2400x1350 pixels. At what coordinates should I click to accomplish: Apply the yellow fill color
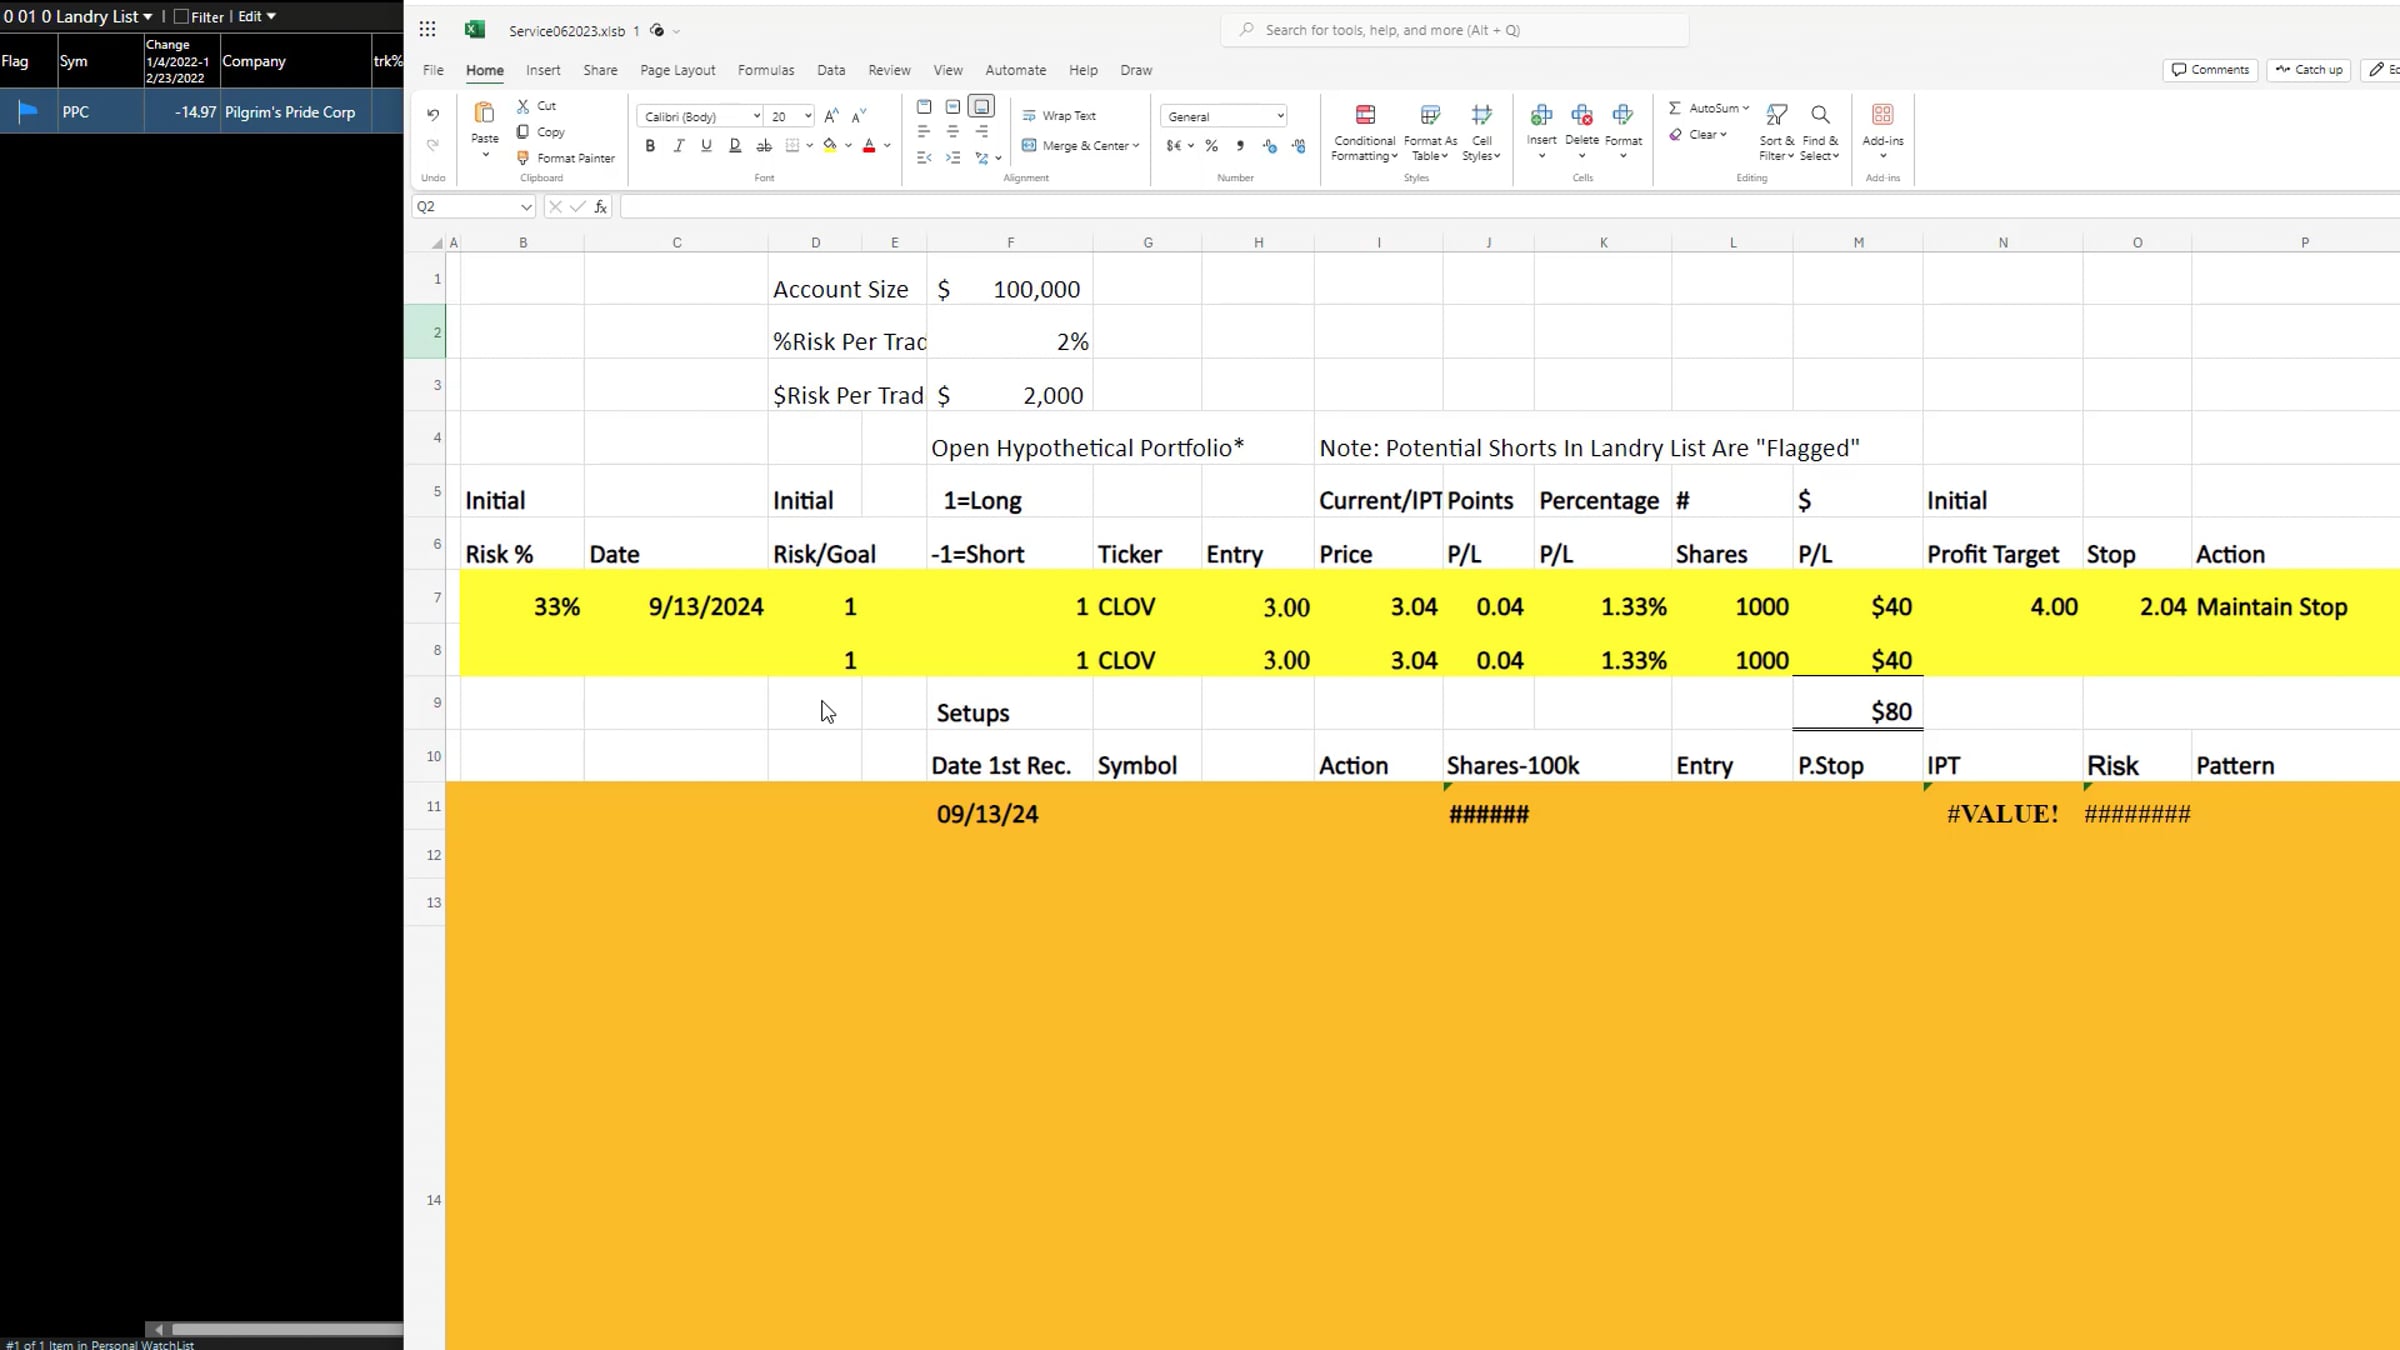coord(830,146)
